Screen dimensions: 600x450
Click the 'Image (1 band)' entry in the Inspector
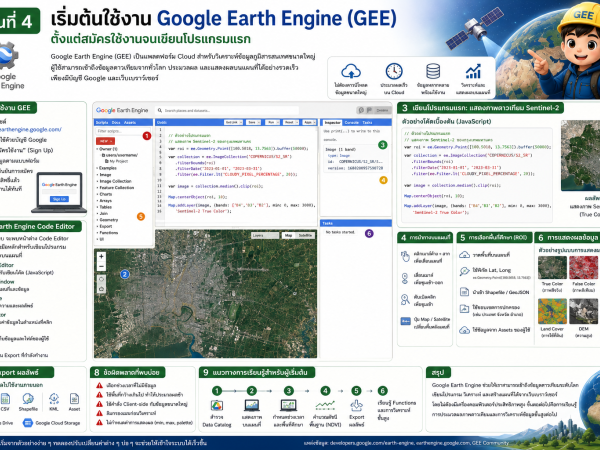(341, 149)
